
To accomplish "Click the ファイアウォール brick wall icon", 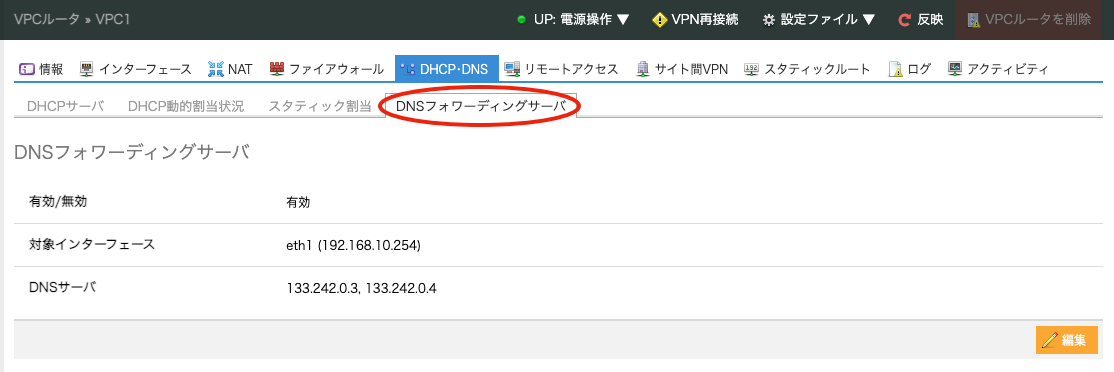I will pyautogui.click(x=277, y=69).
